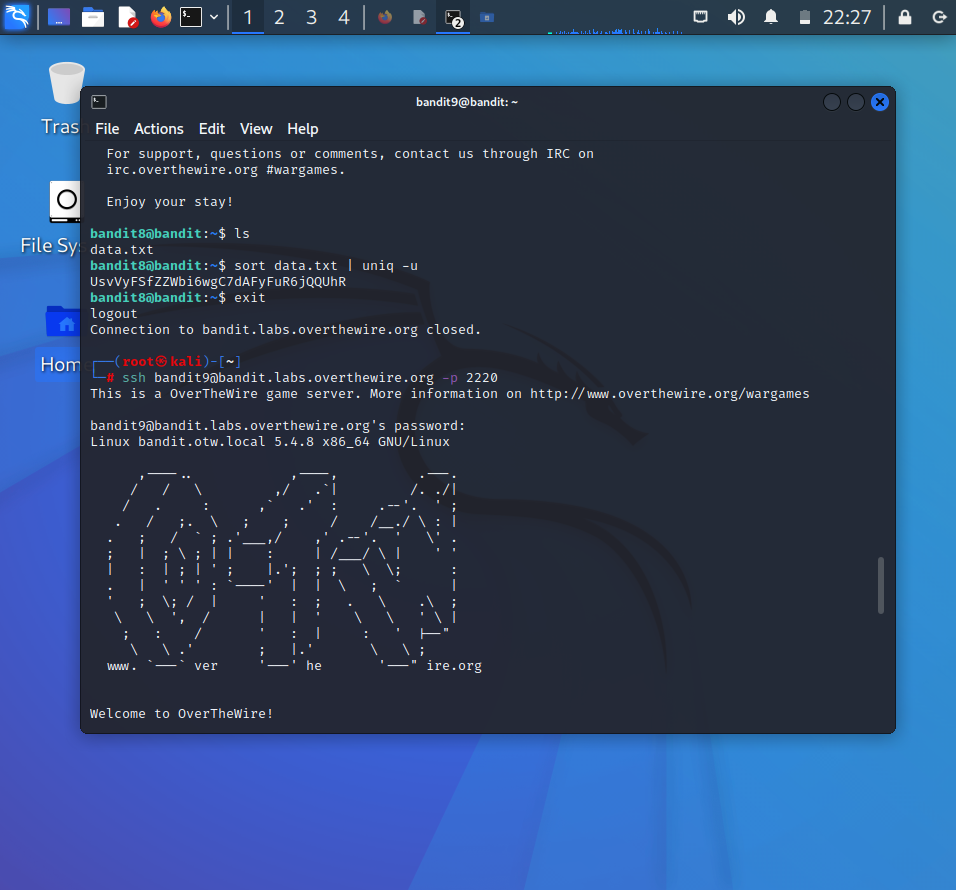Open the network manager tray icon
956x890 pixels.
[701, 17]
